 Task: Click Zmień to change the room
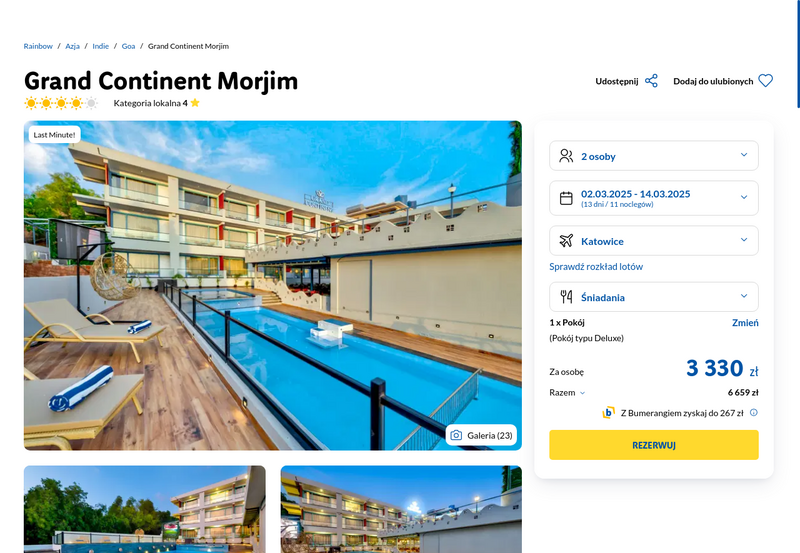point(745,322)
